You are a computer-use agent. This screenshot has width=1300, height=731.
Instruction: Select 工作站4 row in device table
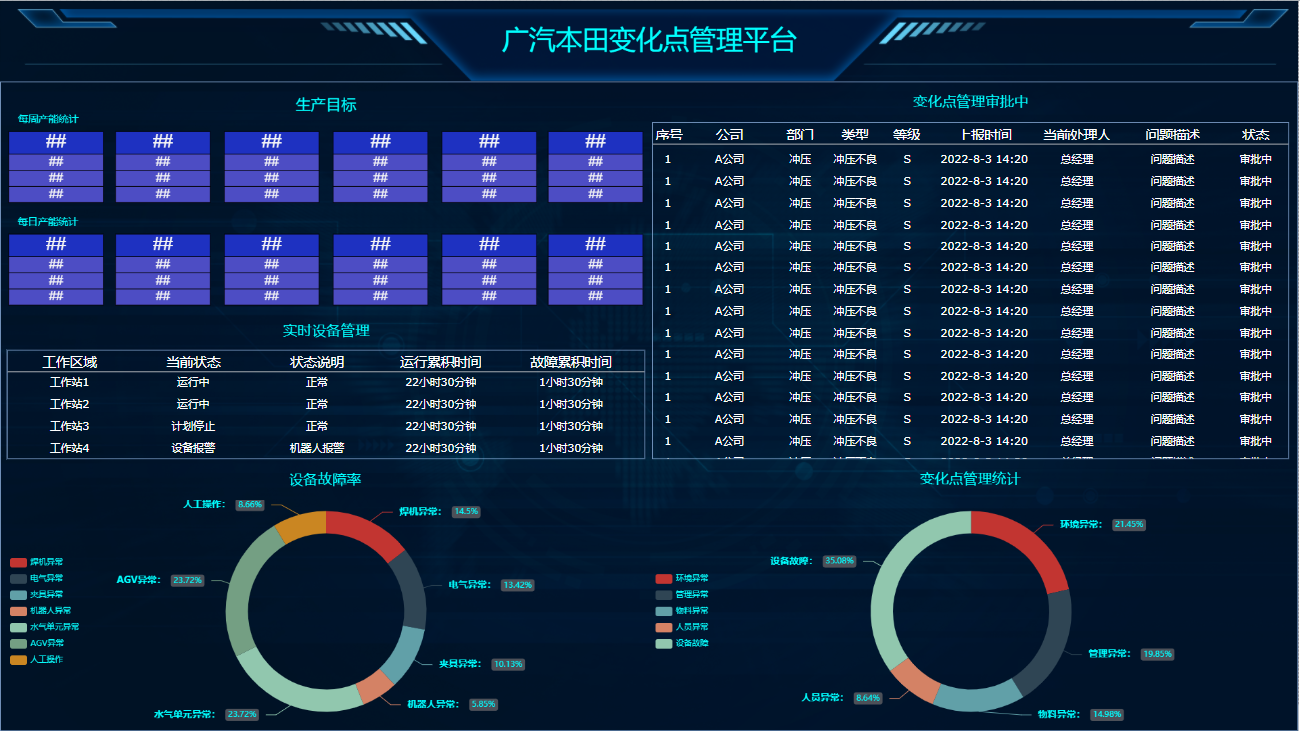point(326,448)
